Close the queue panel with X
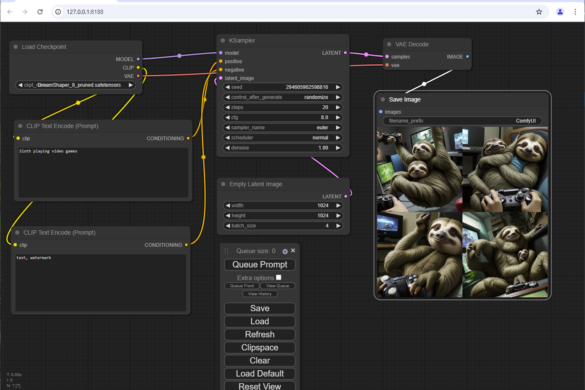Image resolution: width=585 pixels, height=390 pixels. [293, 250]
